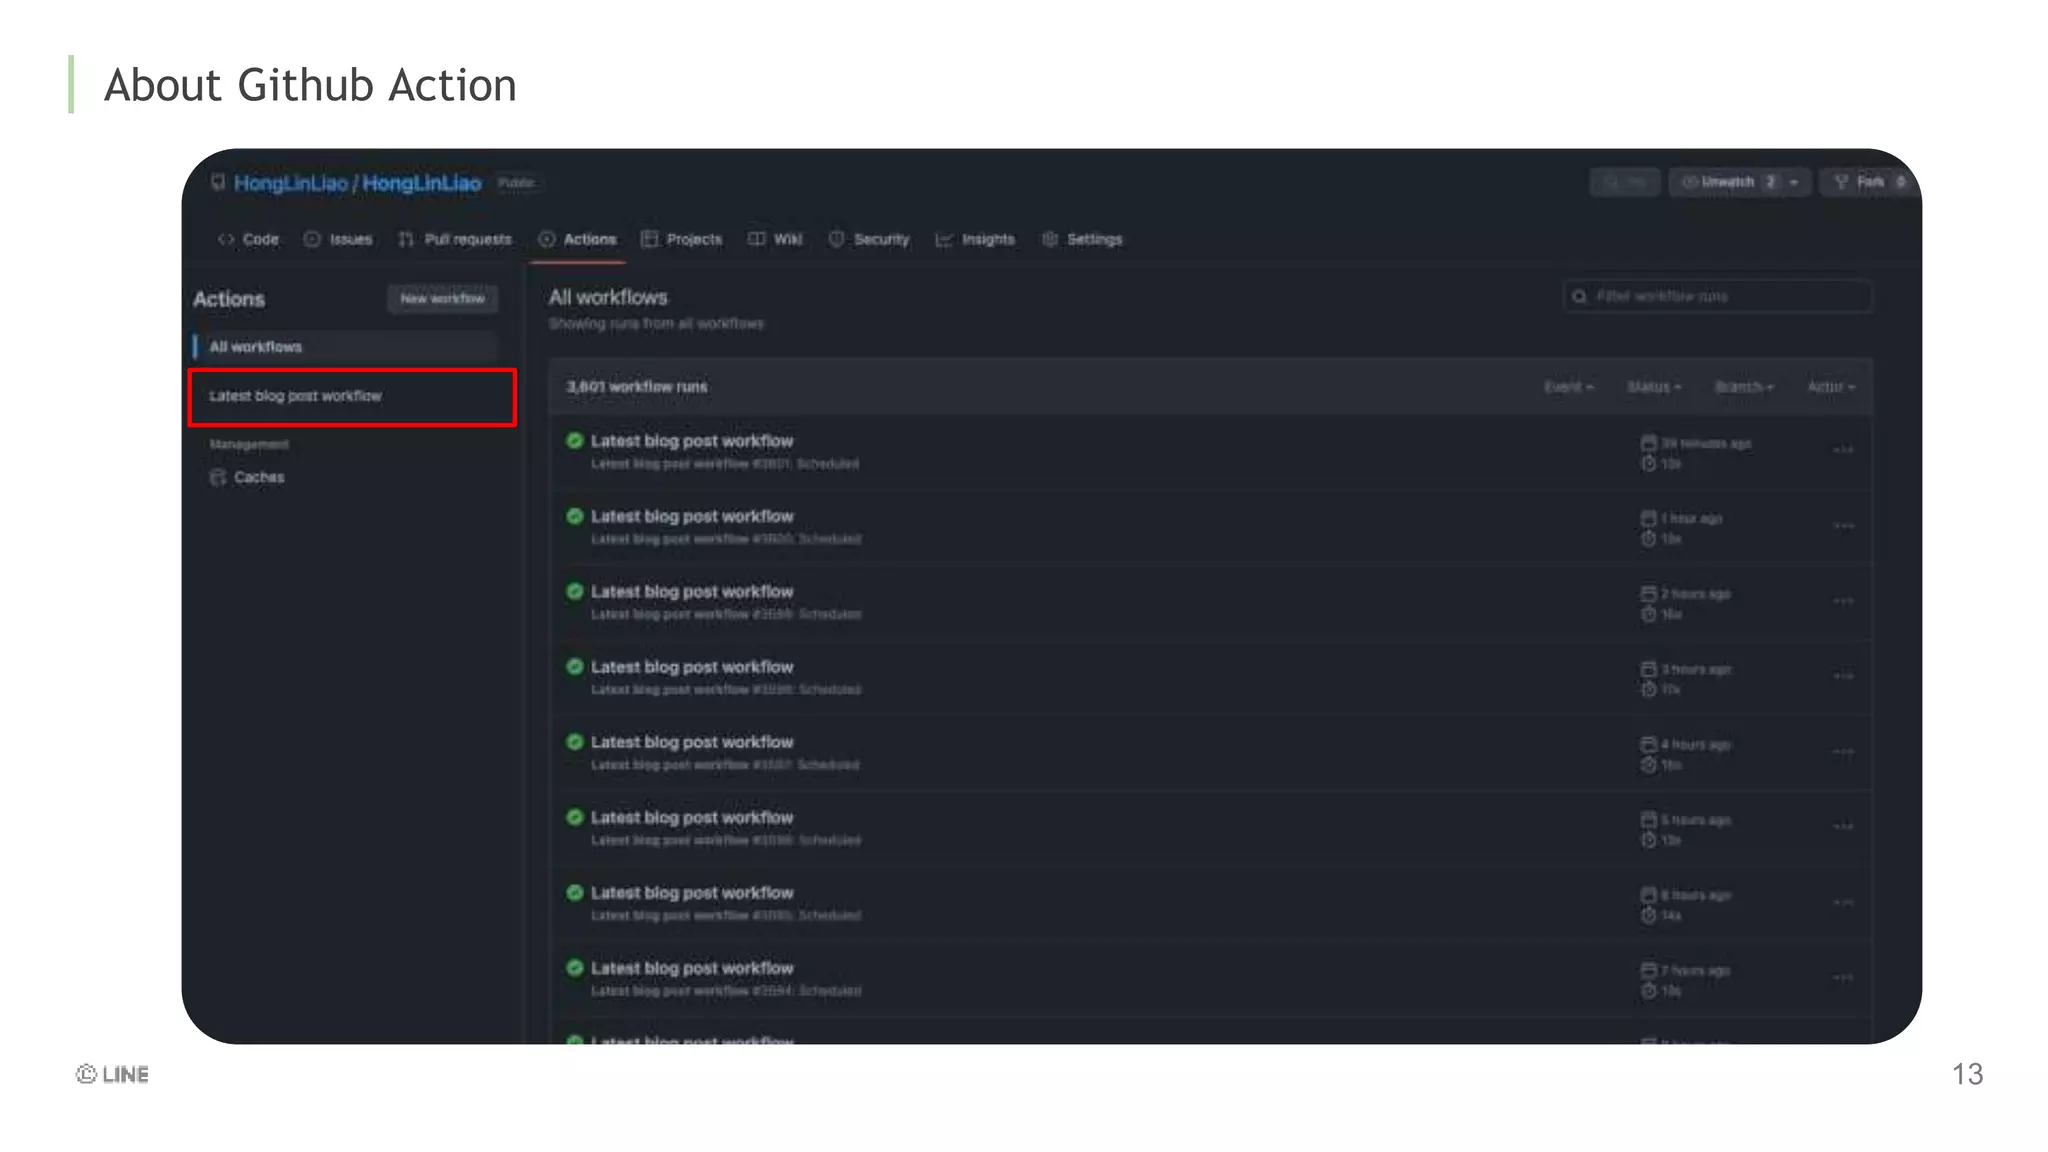
Task: Click the HongLinLiao owner link
Action: (x=290, y=183)
